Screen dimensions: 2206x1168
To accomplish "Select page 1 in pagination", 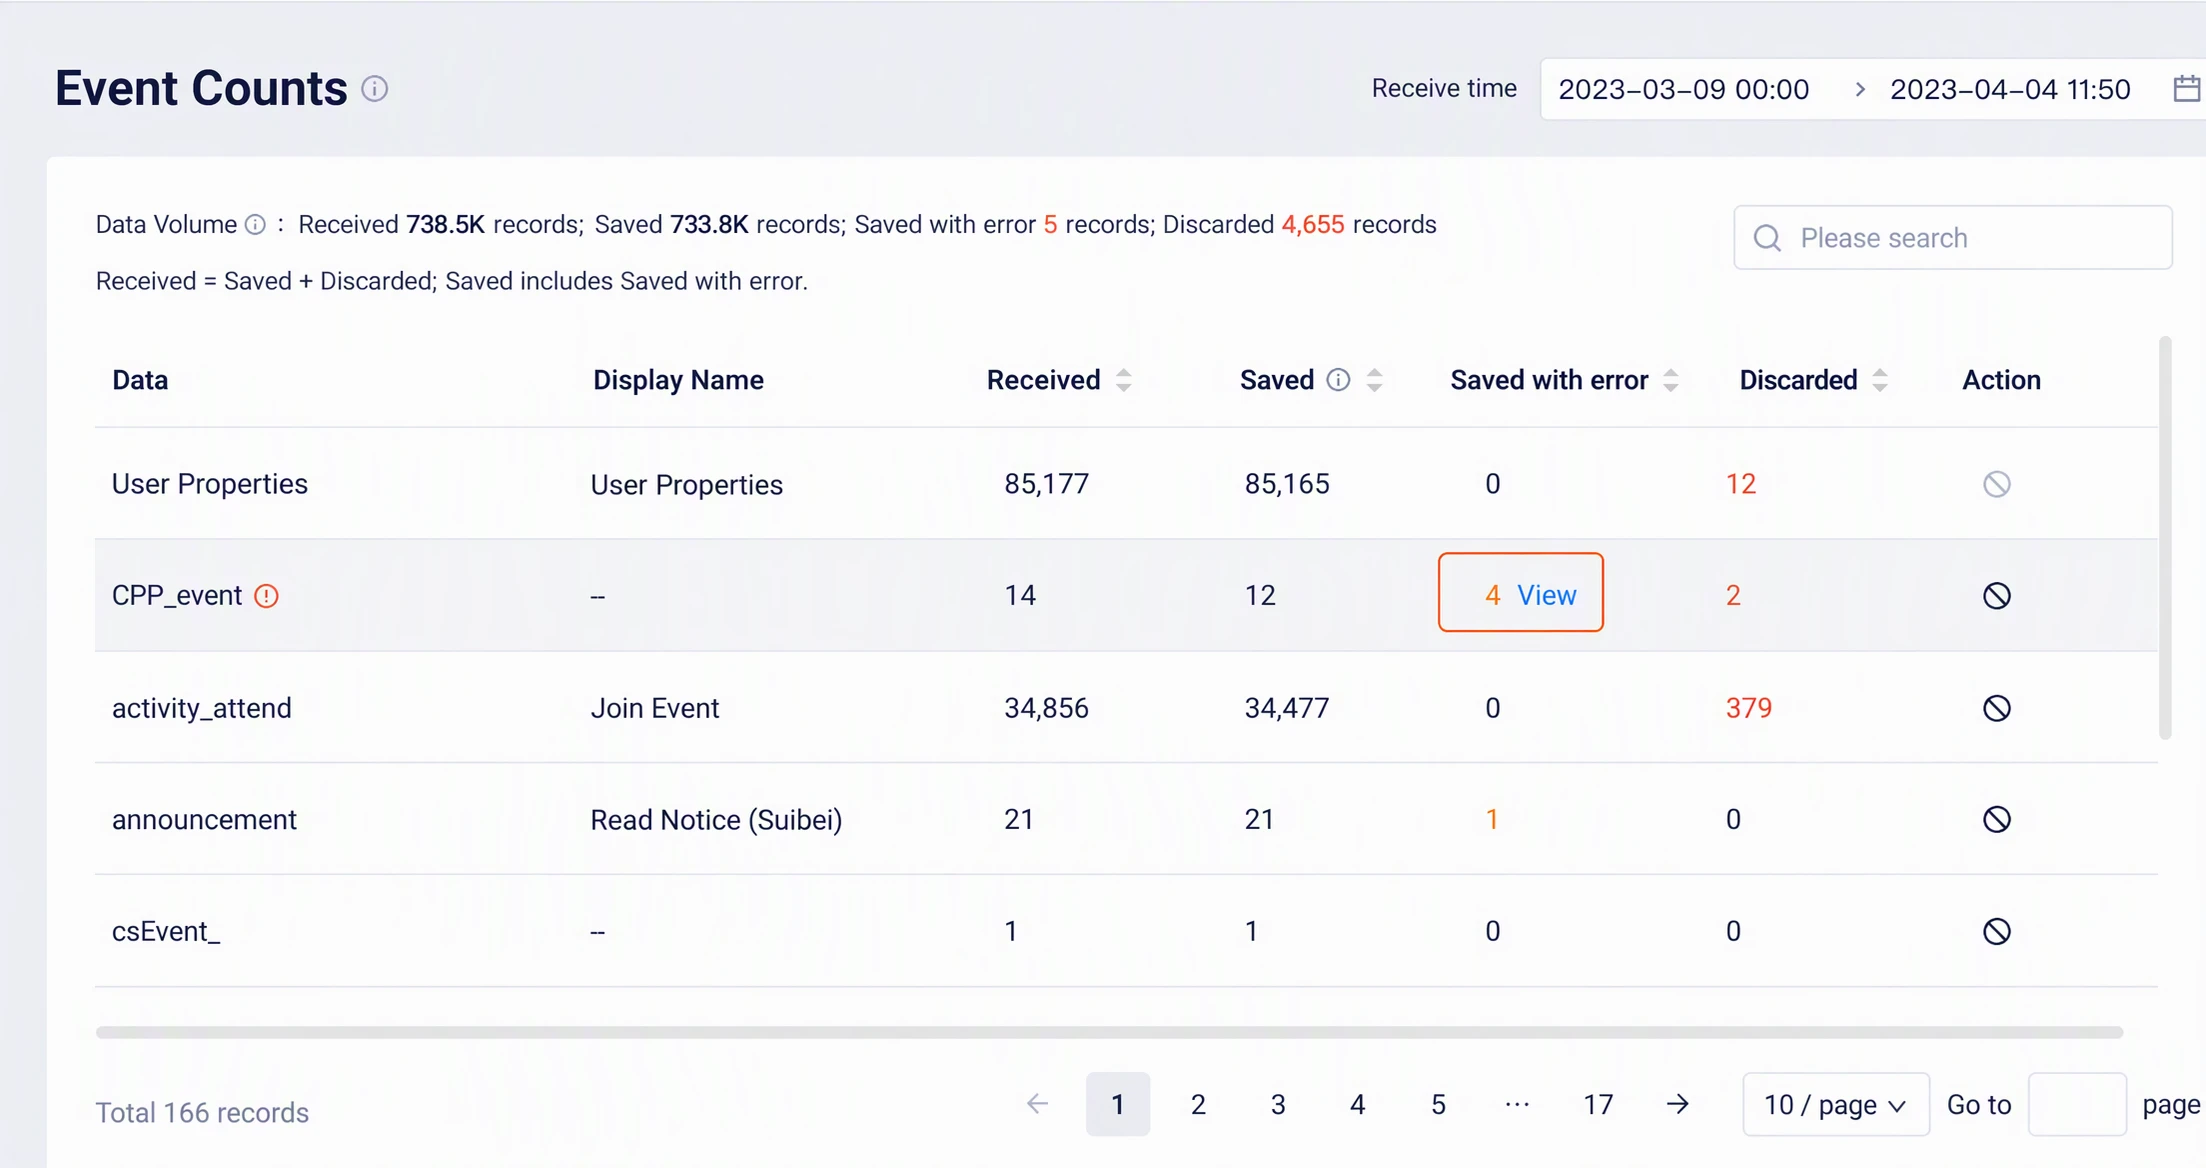I will coord(1118,1104).
